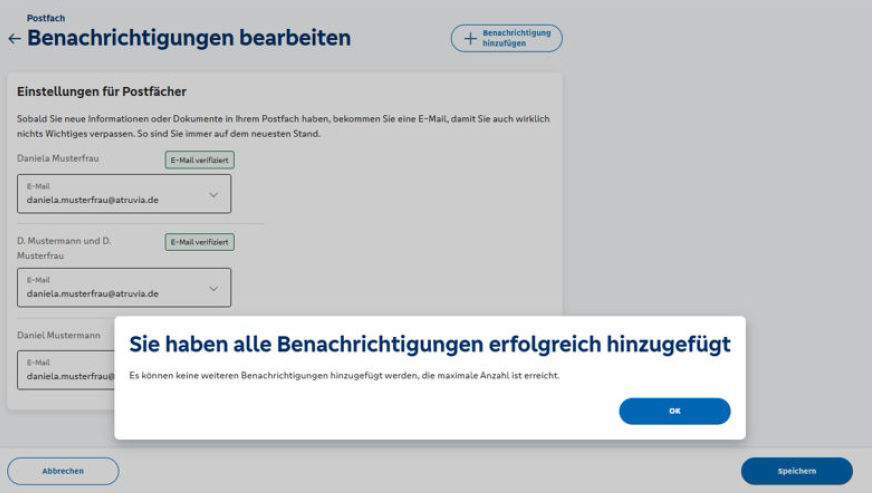Image resolution: width=872 pixels, height=493 pixels.
Task: Open the Postfach breadcrumb link
Action: click(x=46, y=18)
